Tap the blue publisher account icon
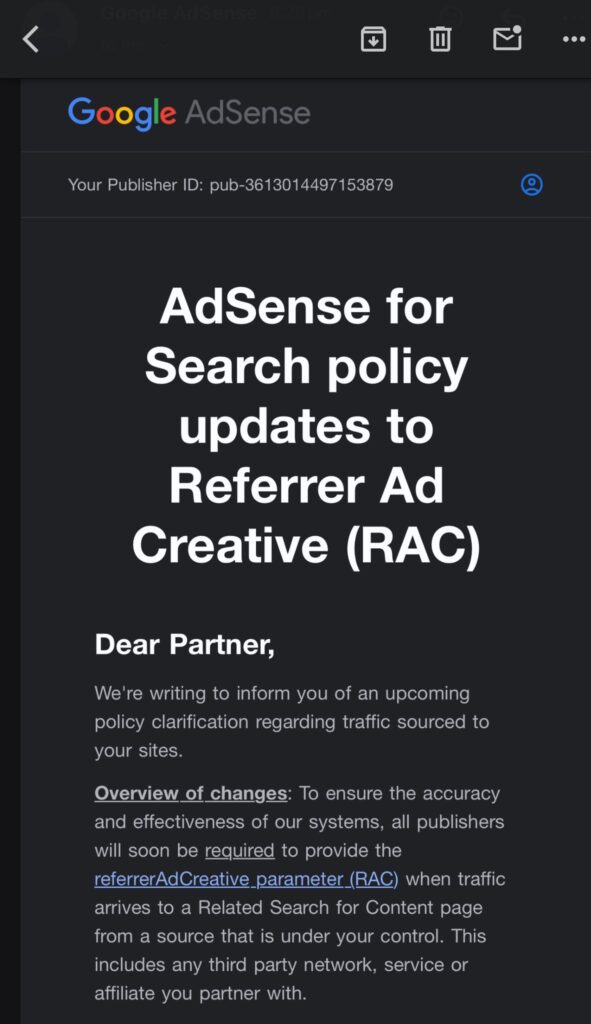This screenshot has height=1024, width=591. point(531,185)
